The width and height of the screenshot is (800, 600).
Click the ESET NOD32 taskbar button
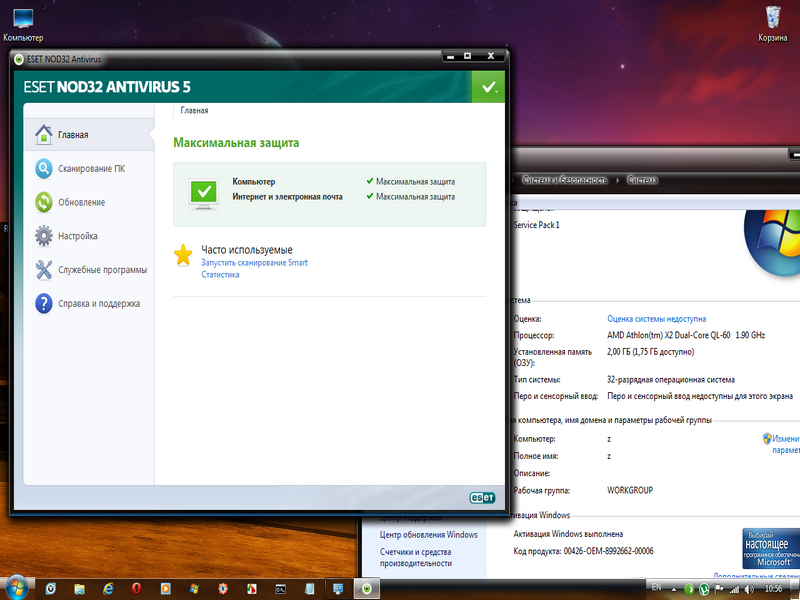pyautogui.click(x=367, y=589)
